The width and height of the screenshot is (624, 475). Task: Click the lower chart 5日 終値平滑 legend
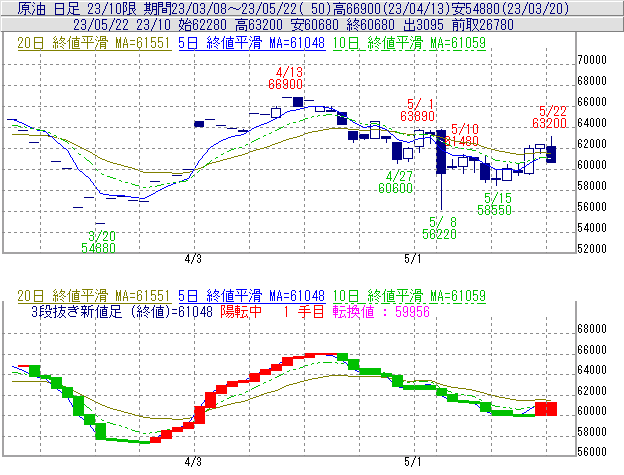(x=252, y=296)
